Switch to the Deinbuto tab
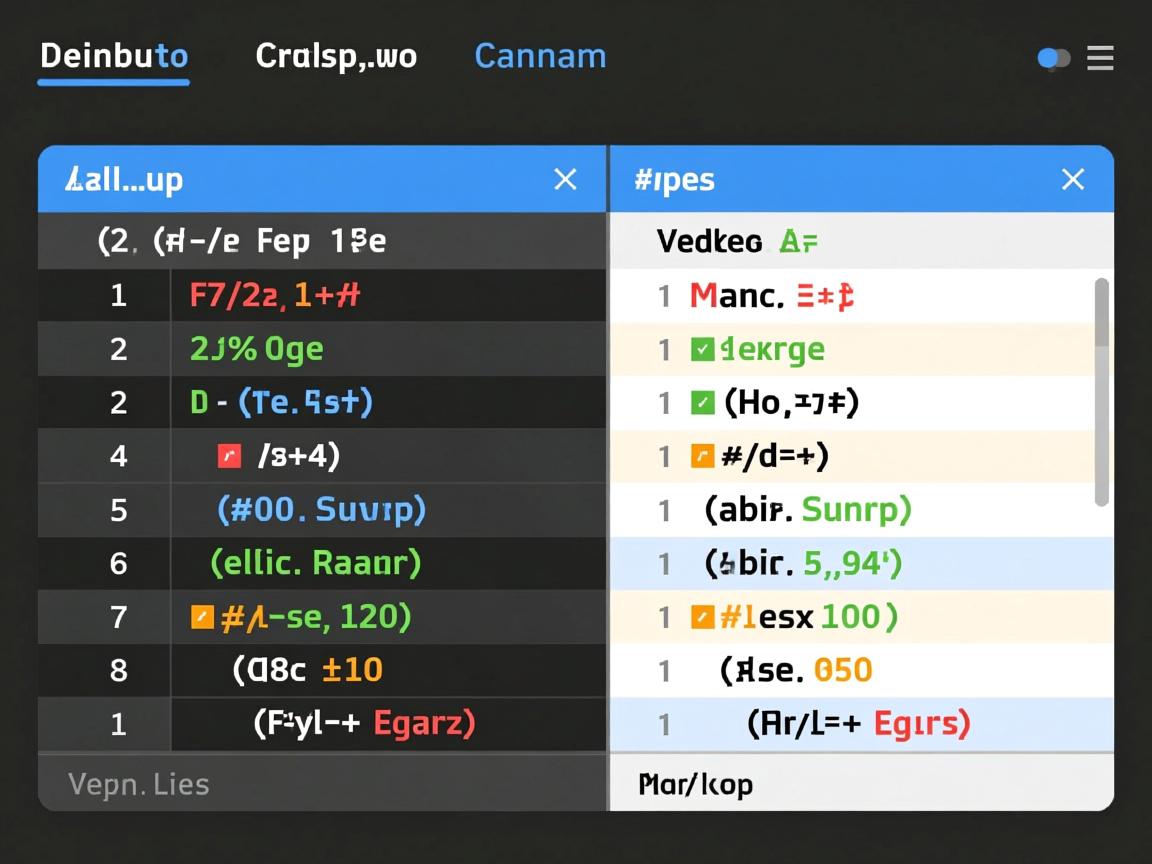This screenshot has width=1152, height=864. tap(113, 56)
